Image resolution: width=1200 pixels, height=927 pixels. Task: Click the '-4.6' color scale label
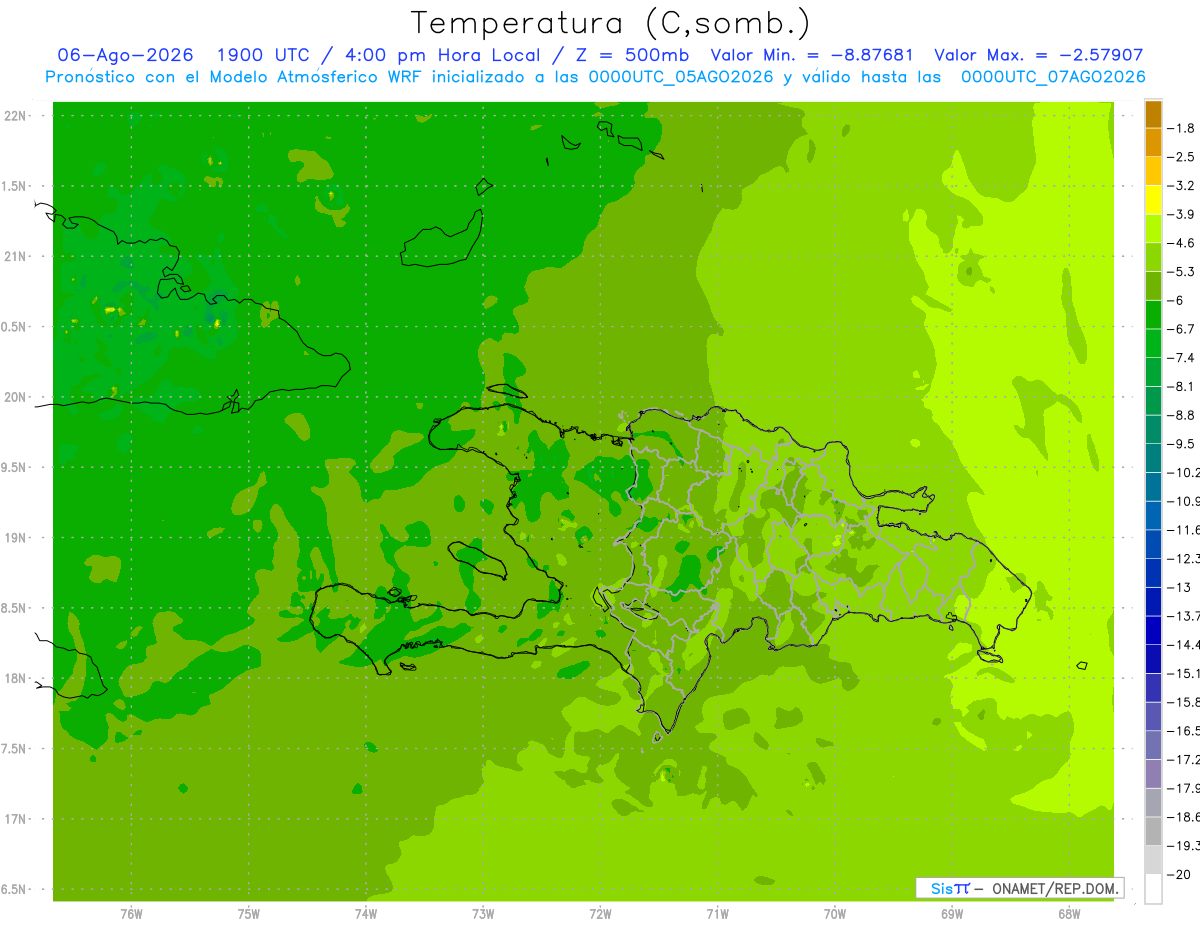tap(1183, 243)
